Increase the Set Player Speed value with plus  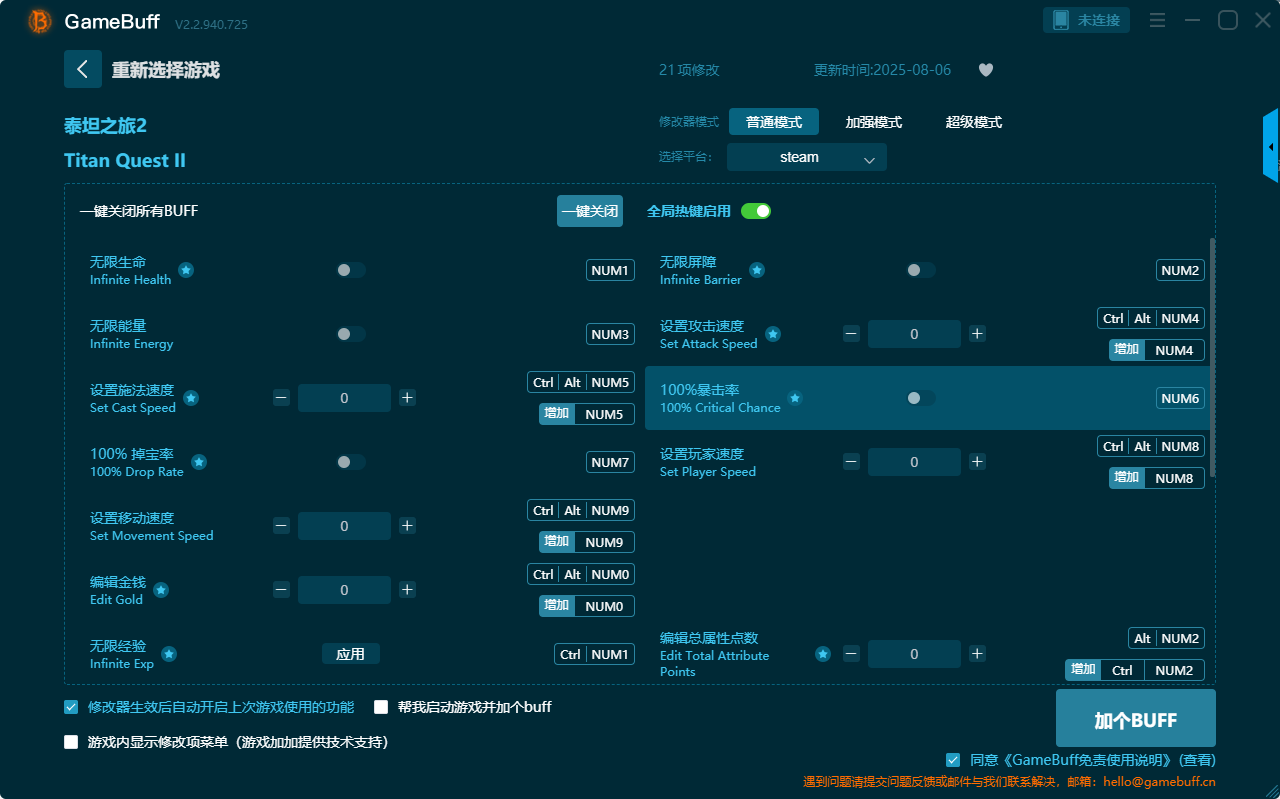pos(977,462)
